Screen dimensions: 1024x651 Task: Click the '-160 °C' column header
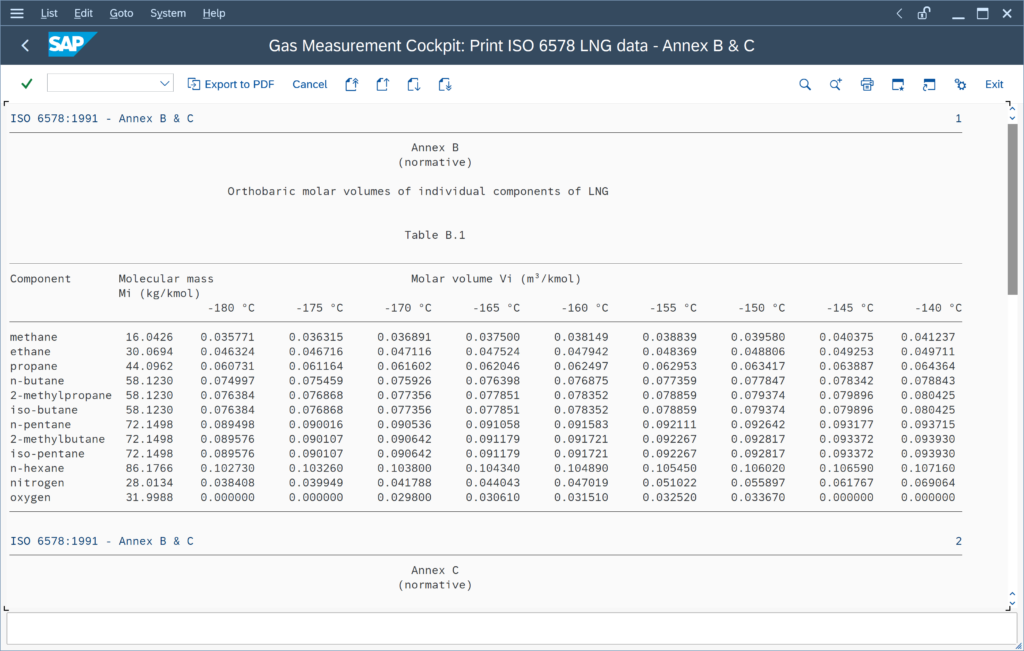click(x=584, y=308)
